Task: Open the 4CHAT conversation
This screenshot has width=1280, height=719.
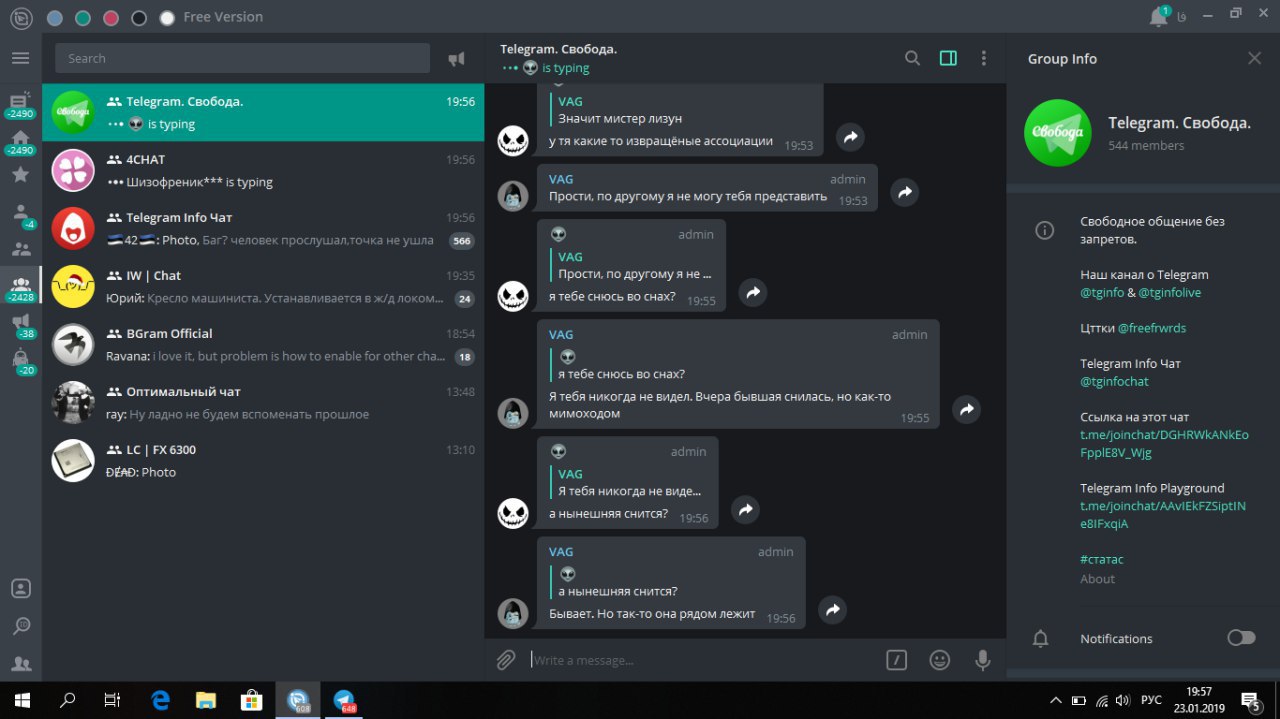Action: 263,170
